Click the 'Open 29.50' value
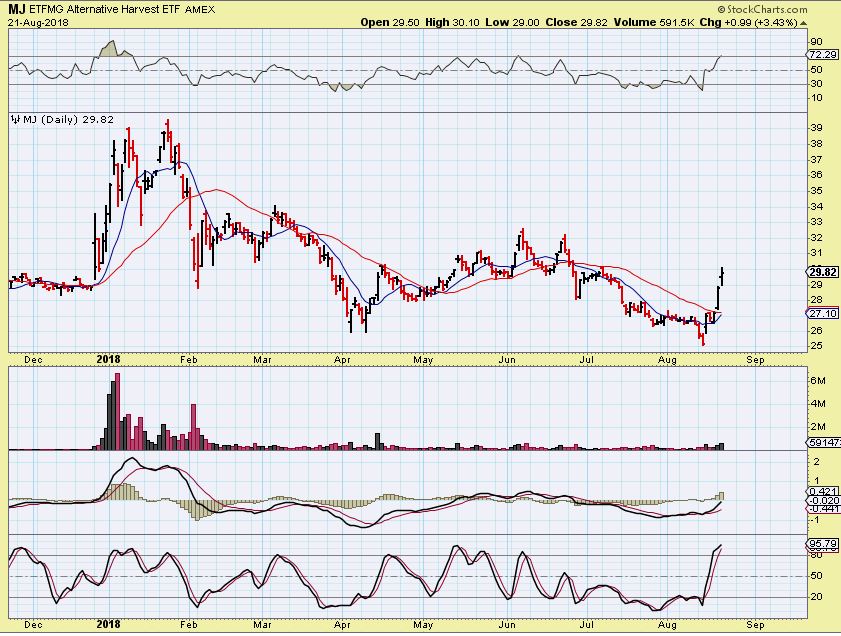The height and width of the screenshot is (636, 841). (390, 23)
